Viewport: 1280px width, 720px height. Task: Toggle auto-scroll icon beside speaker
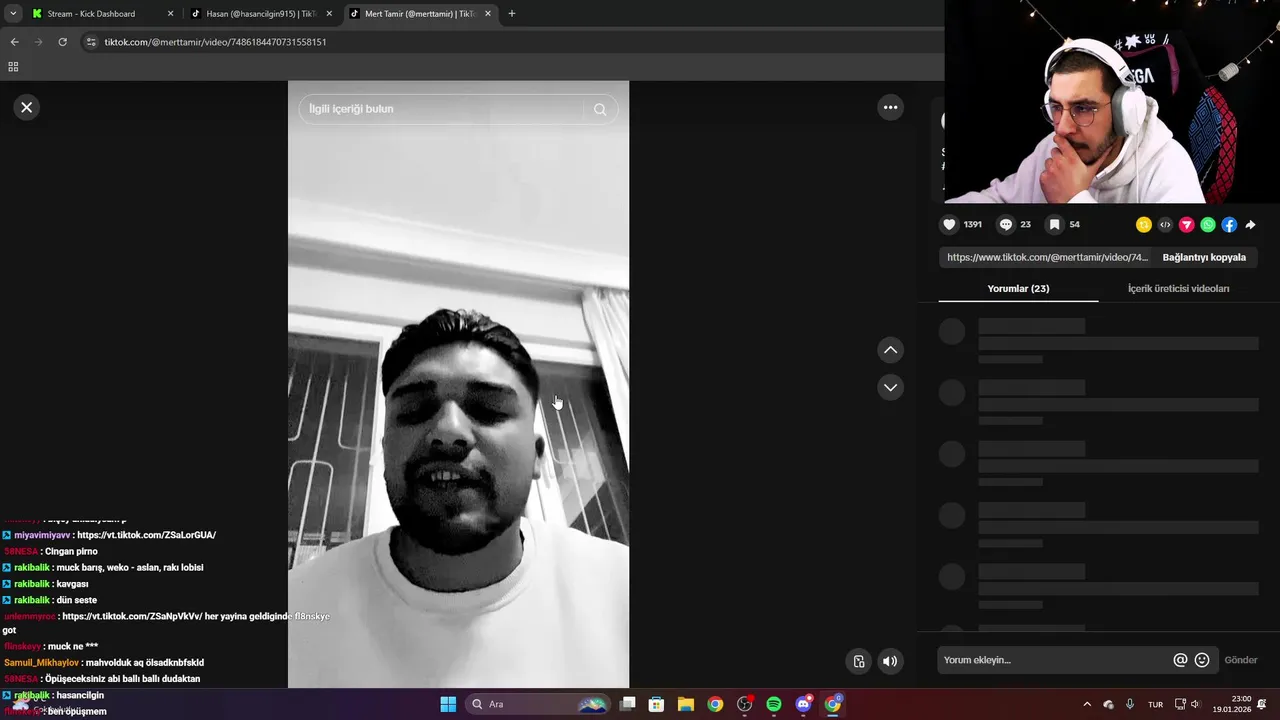coord(858,661)
